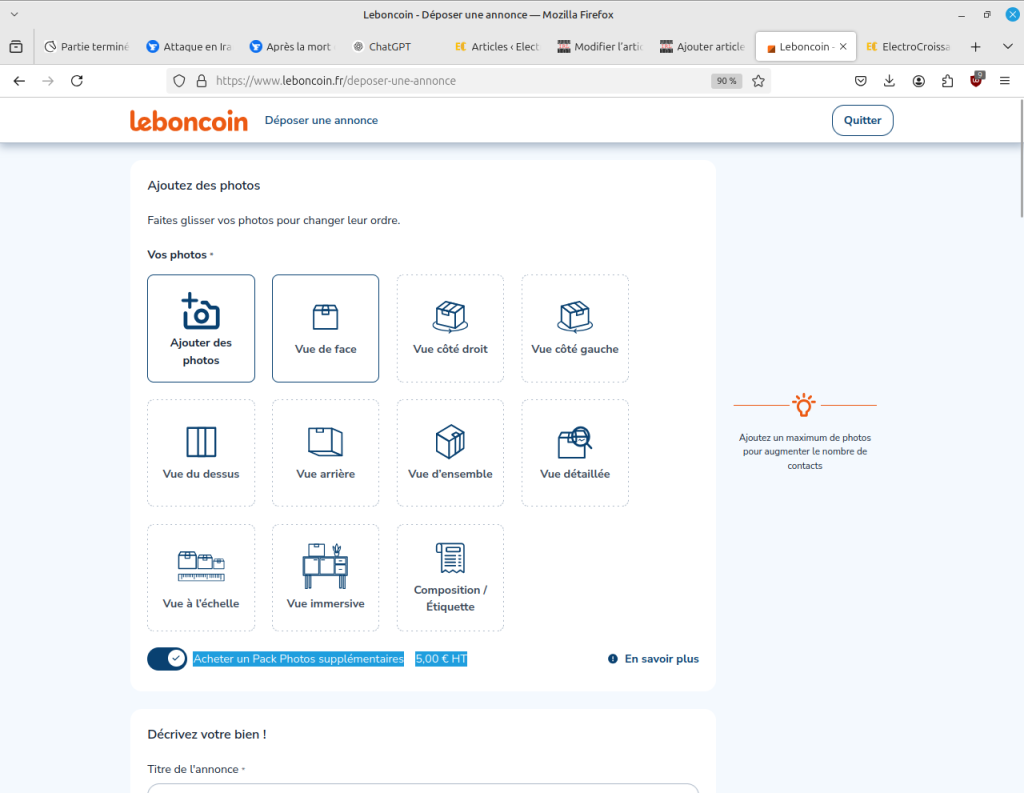Switch to the Attaque en Ira tab
The image size is (1024, 793).
(189, 46)
